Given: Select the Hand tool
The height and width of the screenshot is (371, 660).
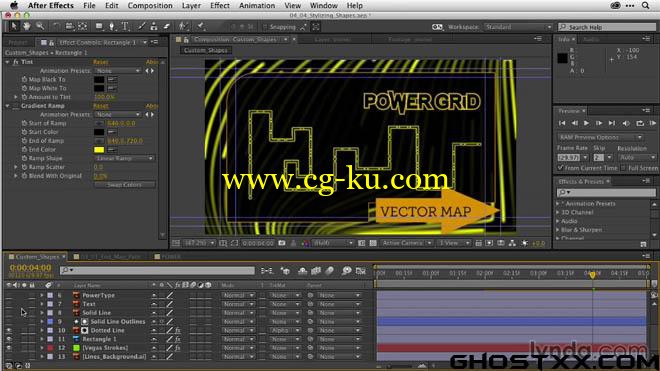Looking at the screenshot, I should point(27,27).
